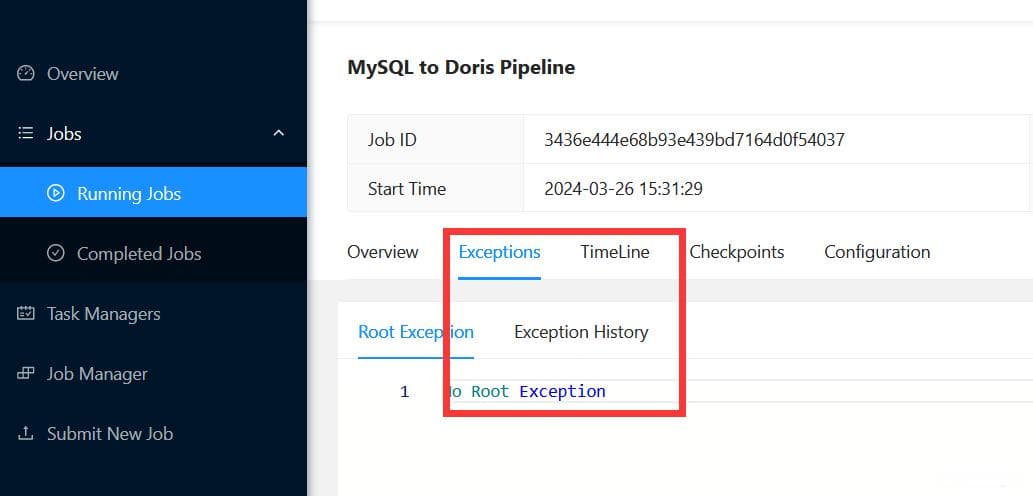Click the Submit New Job upload icon
The height and width of the screenshot is (496, 1033).
tap(25, 433)
